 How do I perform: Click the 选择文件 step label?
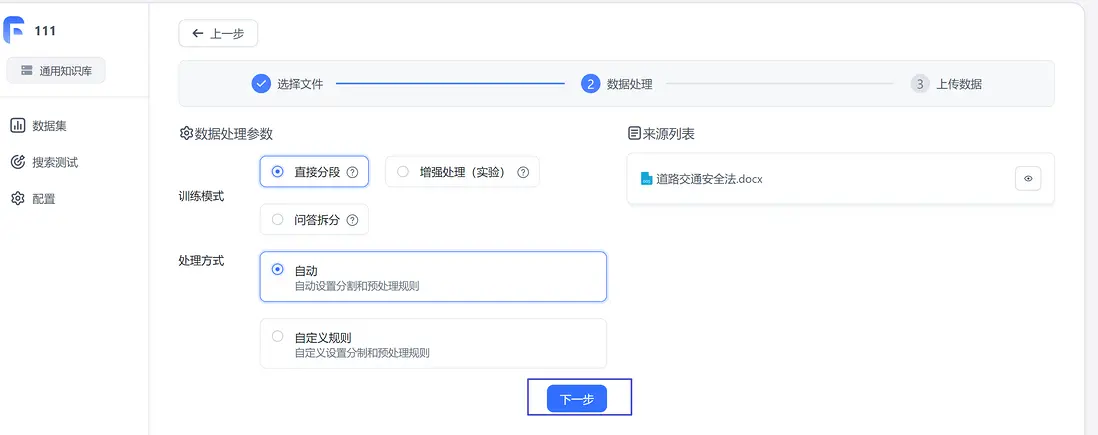tap(300, 84)
